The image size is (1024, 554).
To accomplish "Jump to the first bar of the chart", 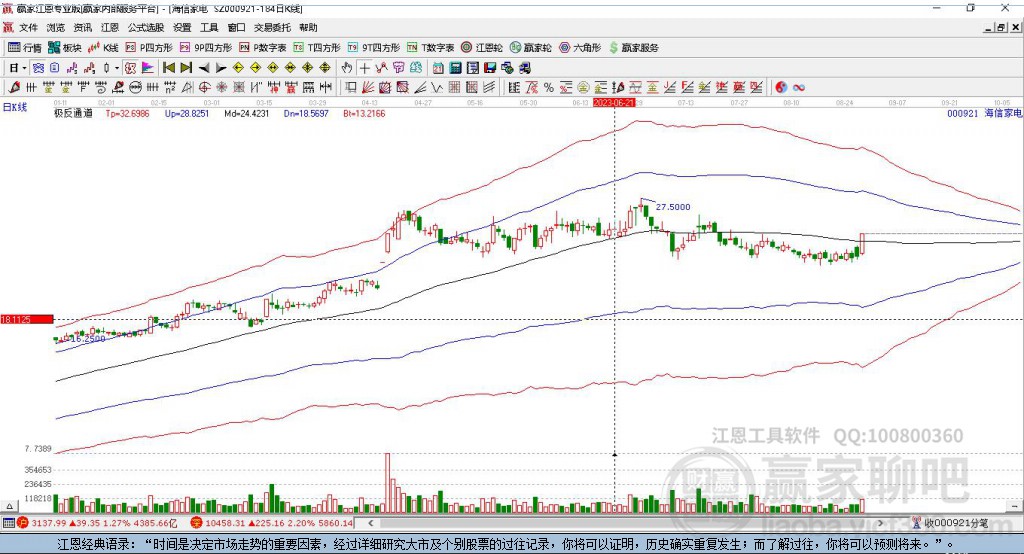I will tap(168, 68).
